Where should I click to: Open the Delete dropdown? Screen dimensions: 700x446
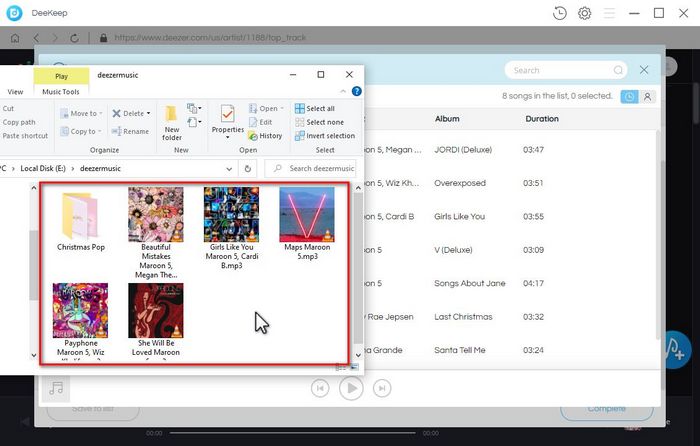point(131,113)
